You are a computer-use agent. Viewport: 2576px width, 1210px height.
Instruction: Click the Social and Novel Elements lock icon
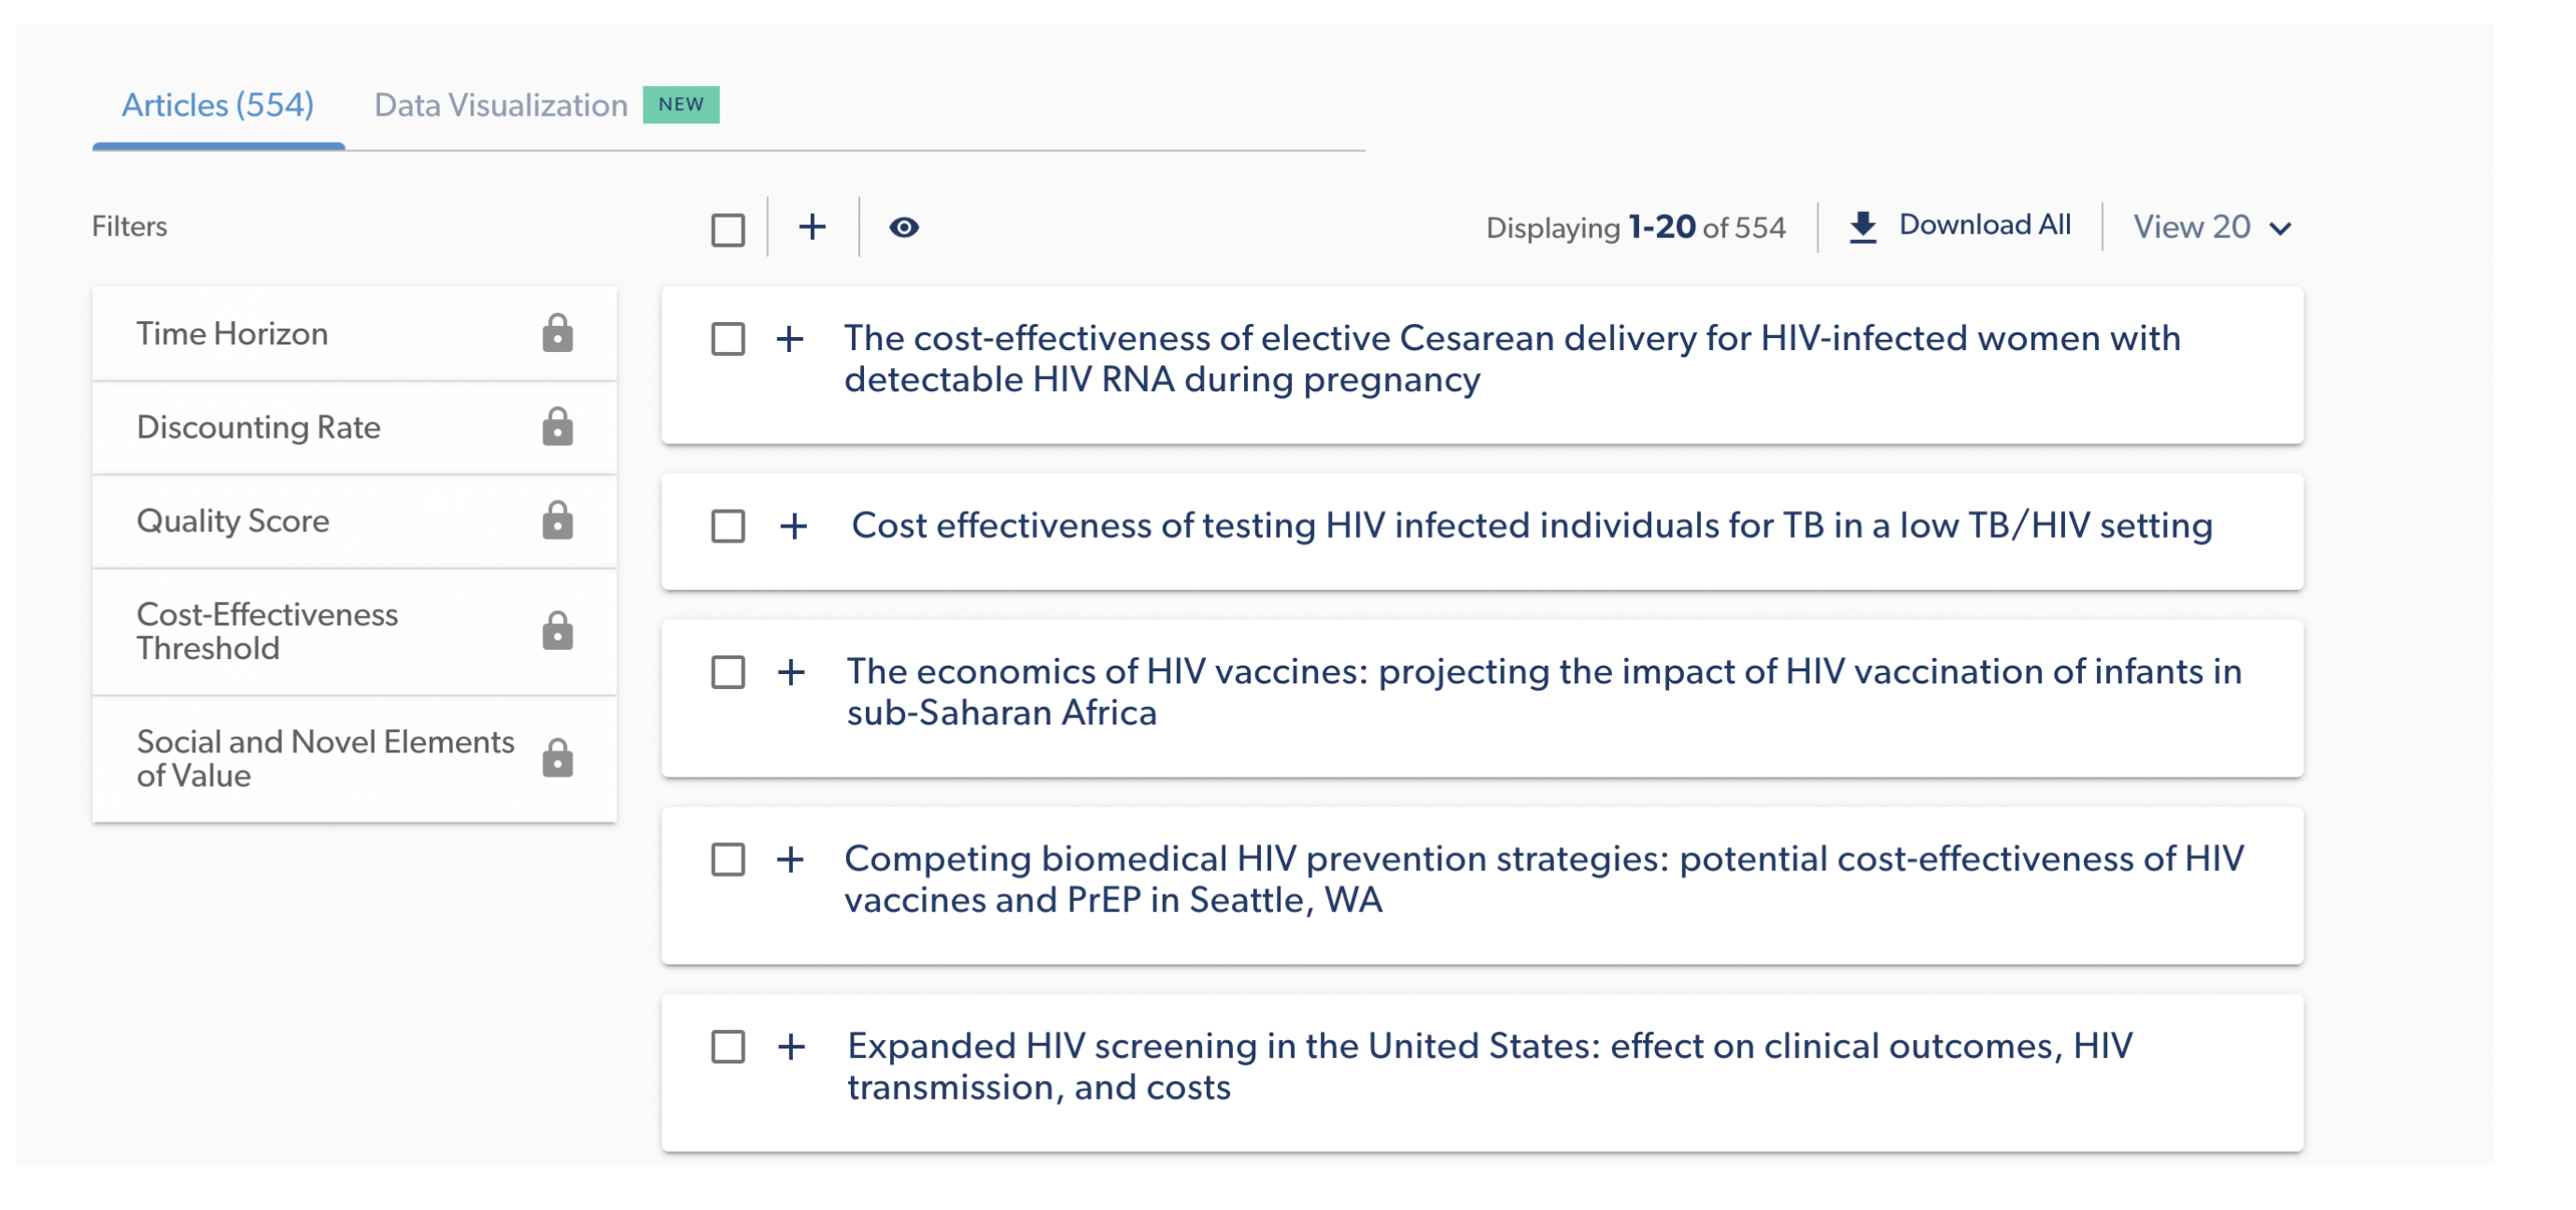pos(557,758)
